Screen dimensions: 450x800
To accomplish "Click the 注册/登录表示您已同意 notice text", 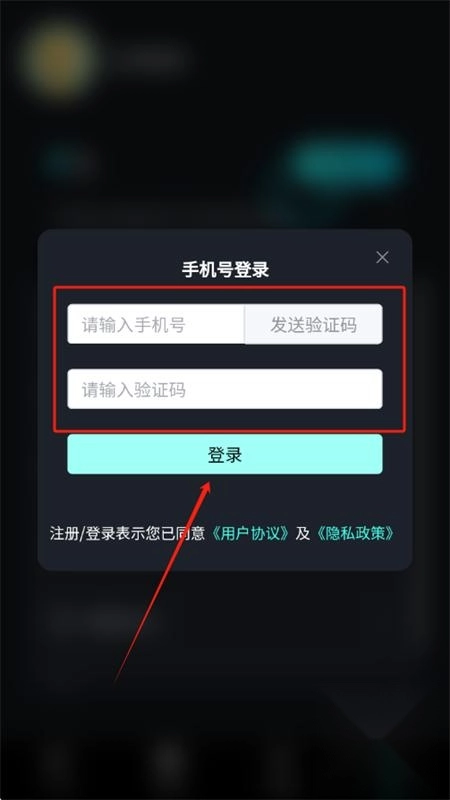I will pyautogui.click(x=128, y=533).
